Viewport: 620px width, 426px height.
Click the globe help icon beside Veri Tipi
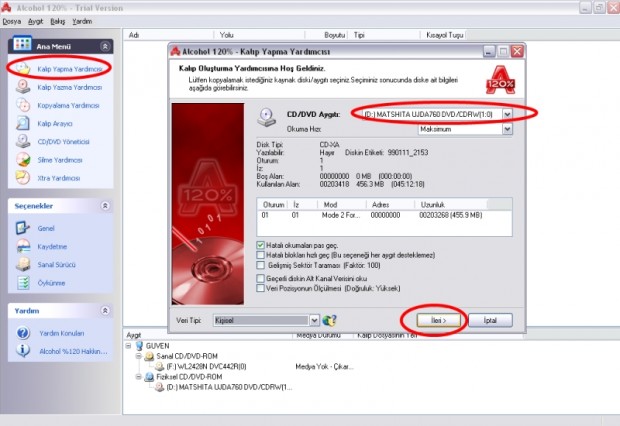click(329, 320)
